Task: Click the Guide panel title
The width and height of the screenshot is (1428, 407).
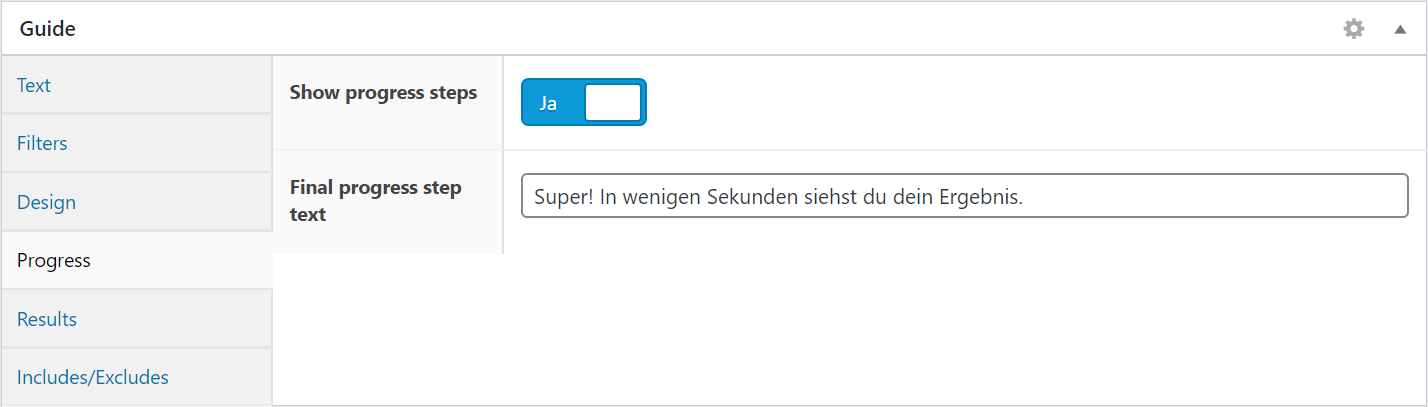Action: pyautogui.click(x=47, y=29)
